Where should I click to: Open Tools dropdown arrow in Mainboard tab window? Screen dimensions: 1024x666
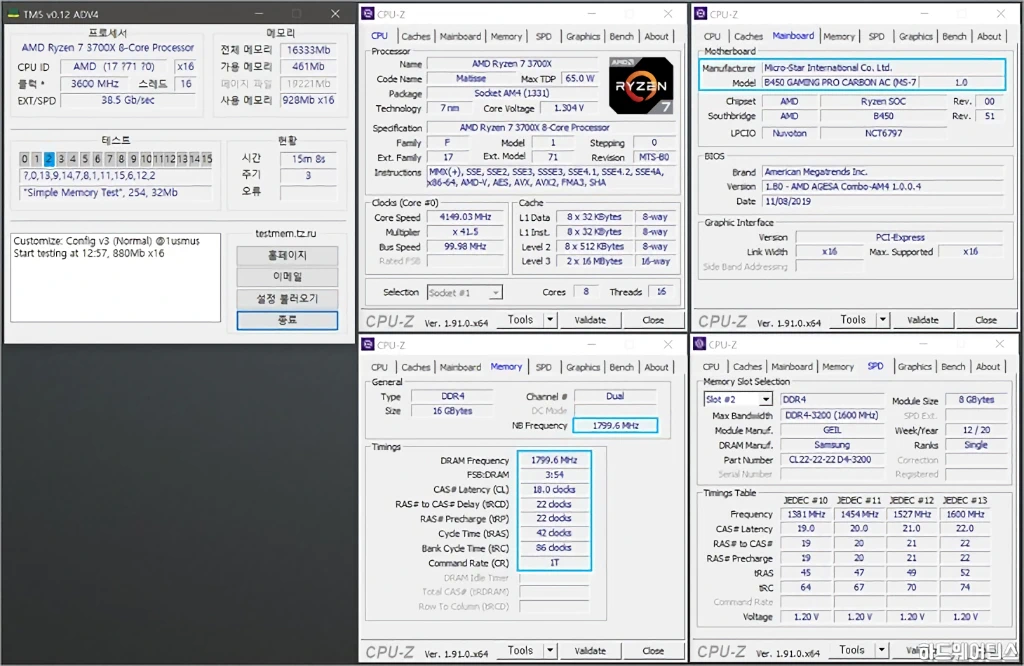883,319
